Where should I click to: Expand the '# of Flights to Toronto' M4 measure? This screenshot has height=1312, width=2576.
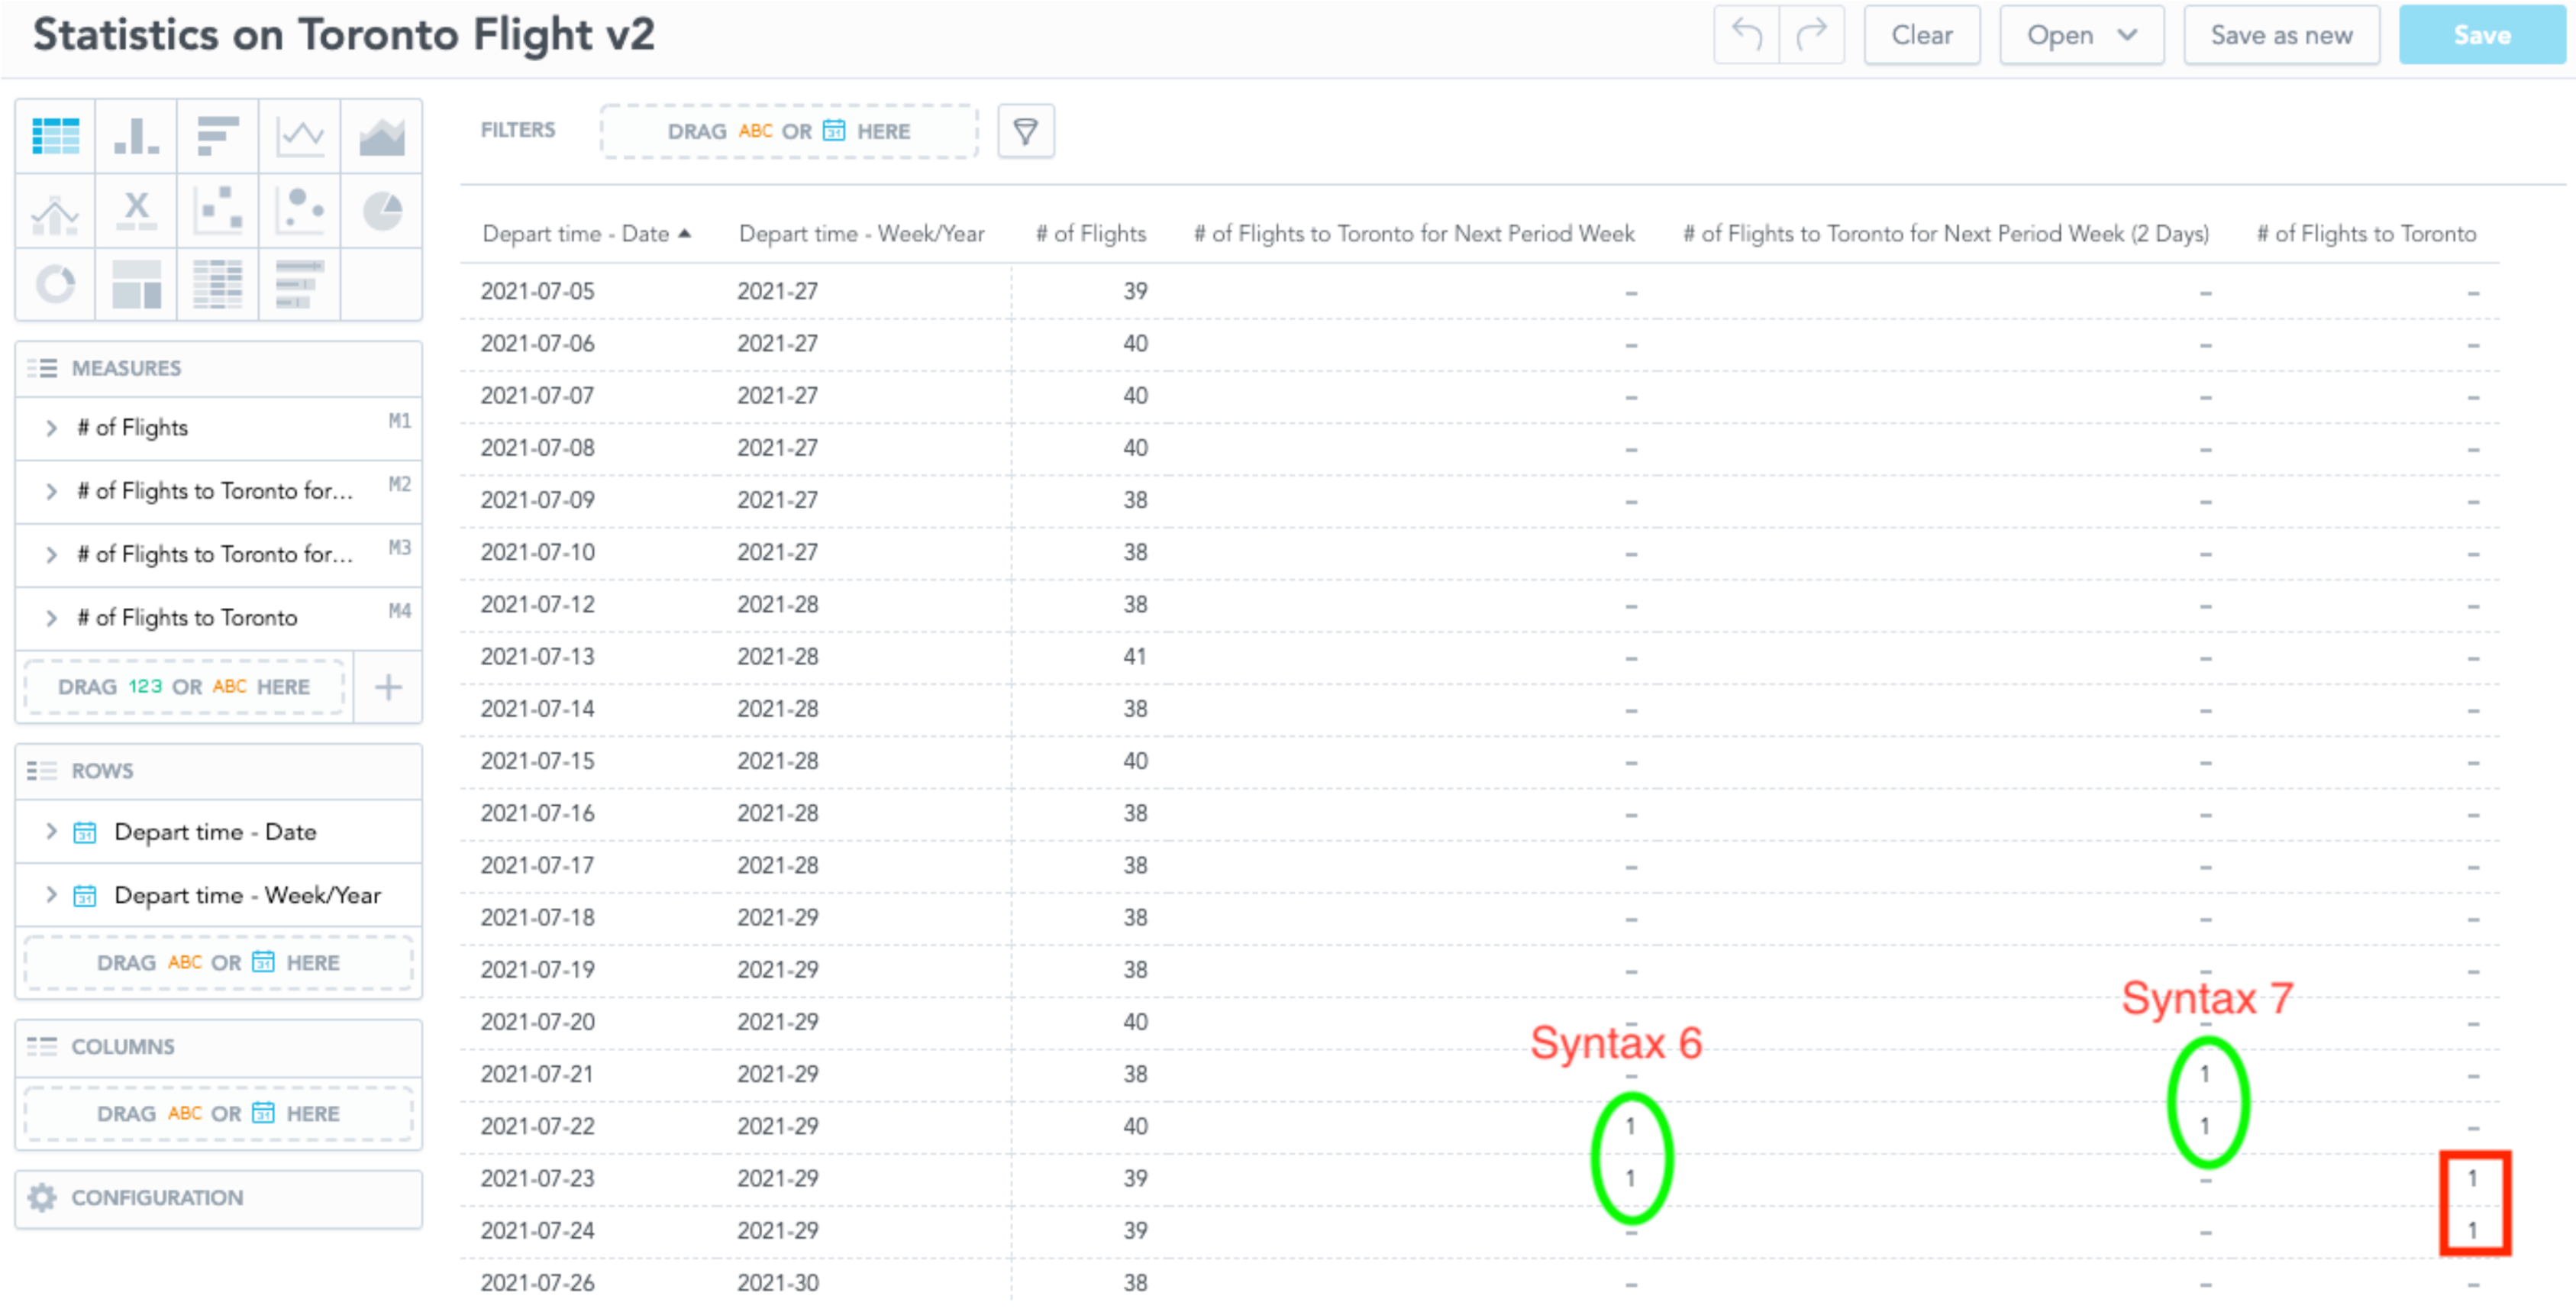click(51, 618)
